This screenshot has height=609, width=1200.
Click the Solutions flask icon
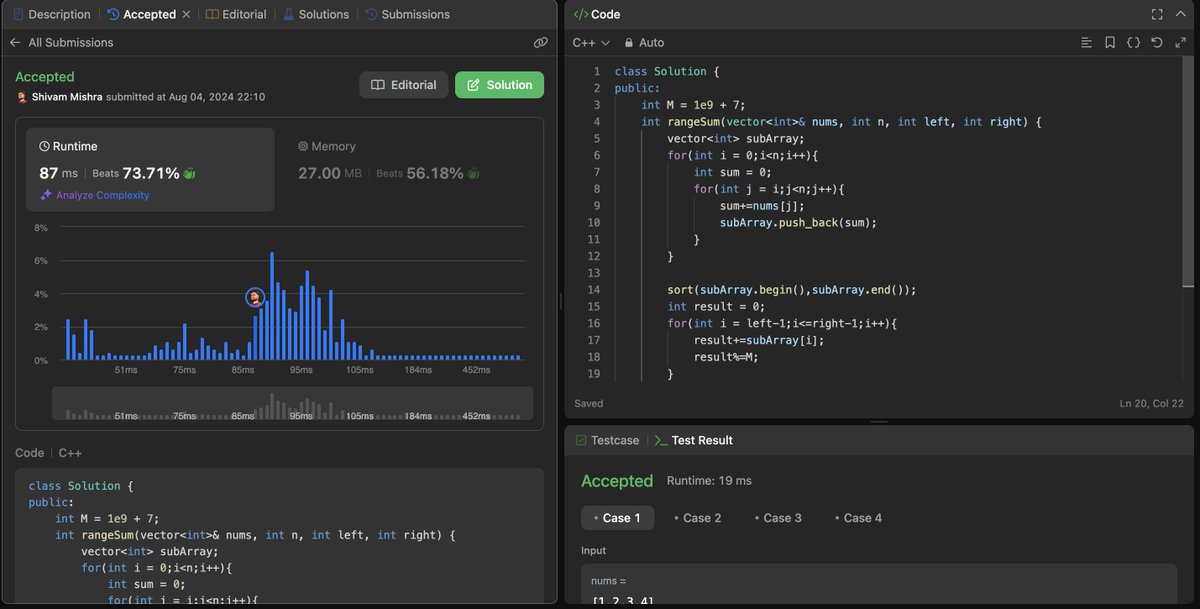click(289, 14)
